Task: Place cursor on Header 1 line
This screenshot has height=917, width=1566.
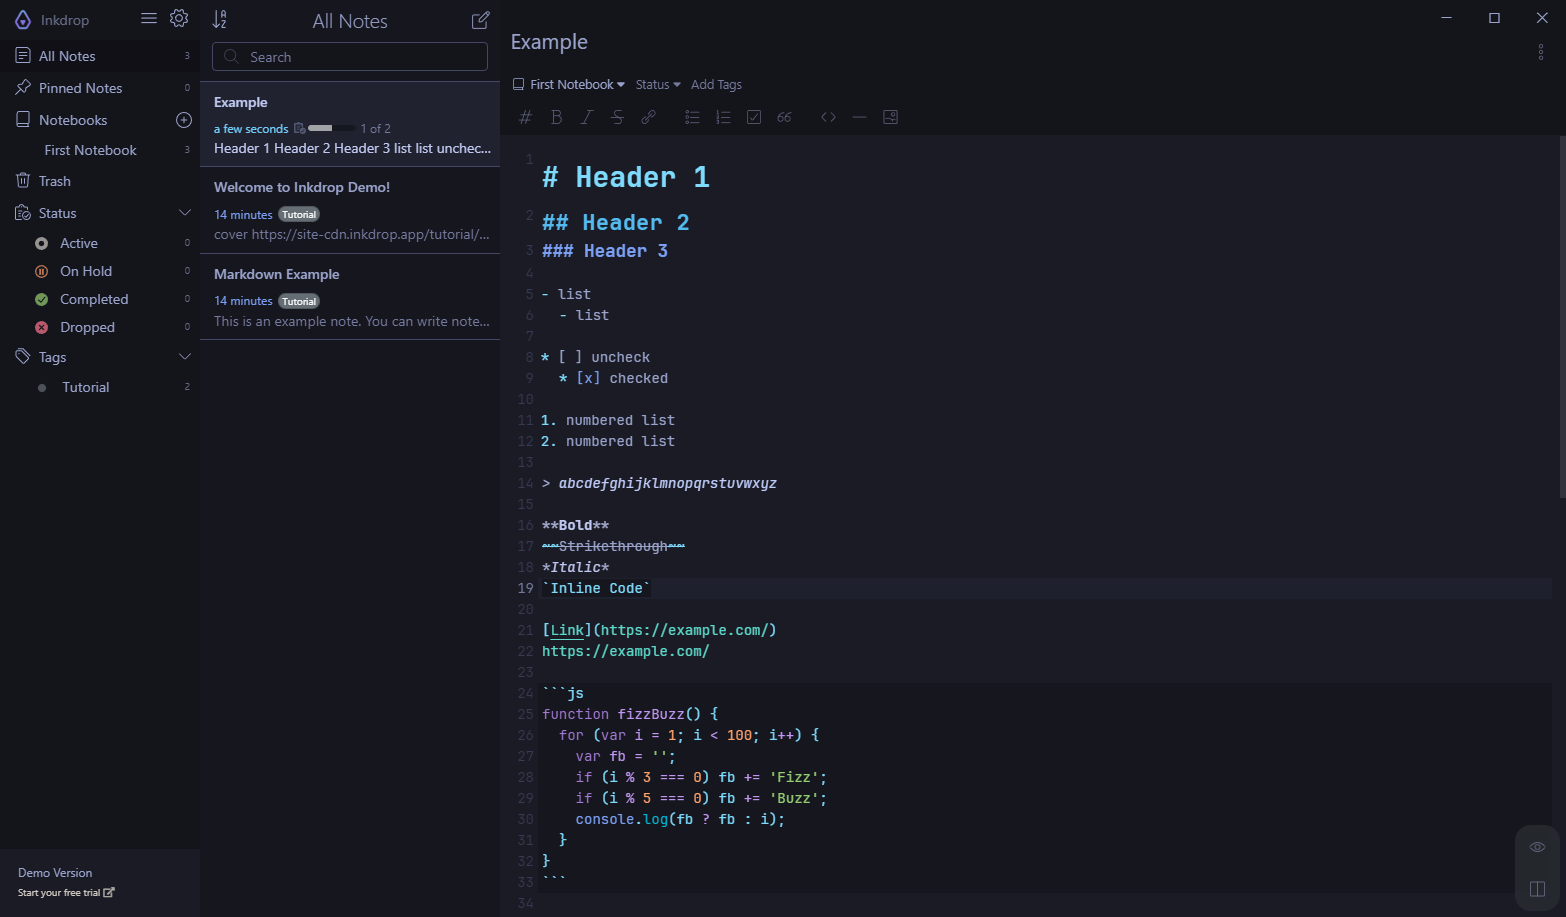Action: (626, 178)
